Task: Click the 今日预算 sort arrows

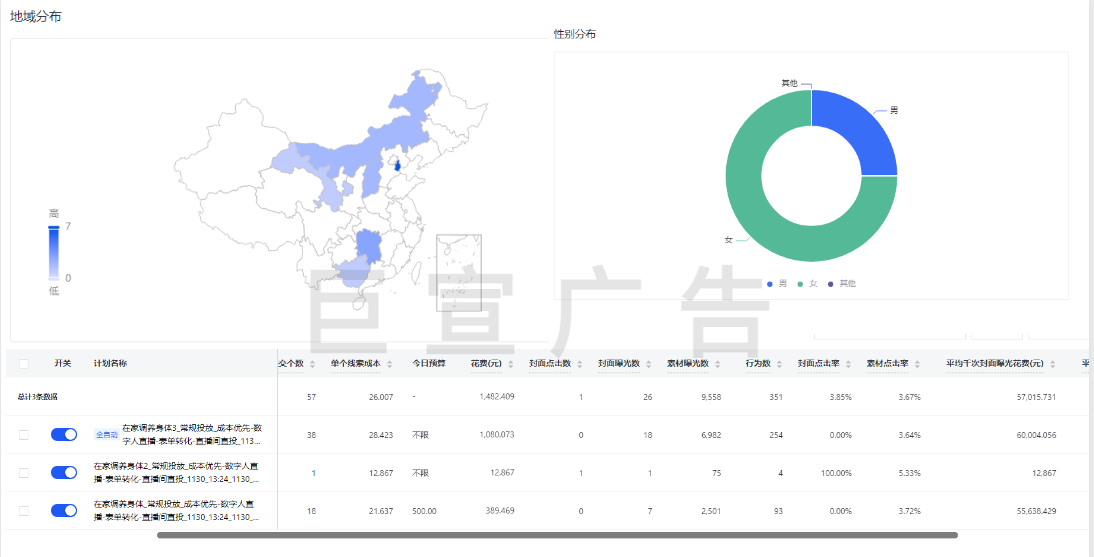Action: tap(453, 363)
